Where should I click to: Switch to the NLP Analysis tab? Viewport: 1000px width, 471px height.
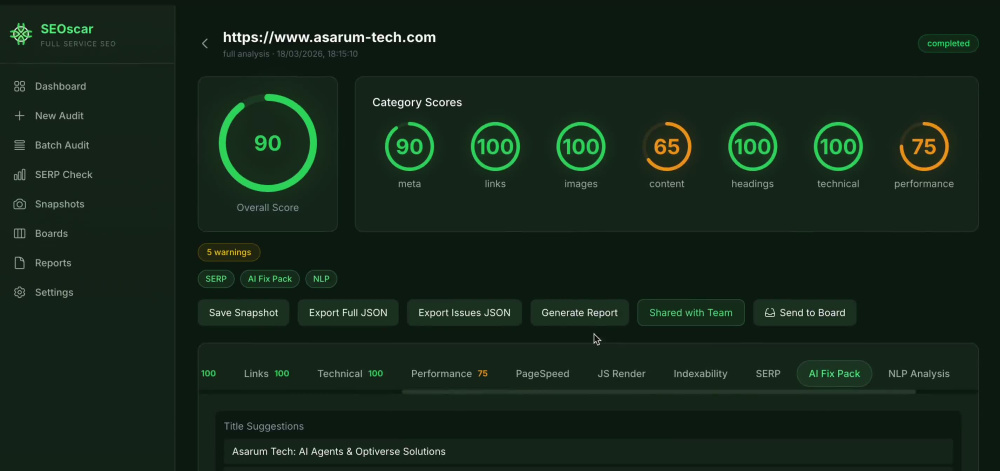[x=919, y=373]
